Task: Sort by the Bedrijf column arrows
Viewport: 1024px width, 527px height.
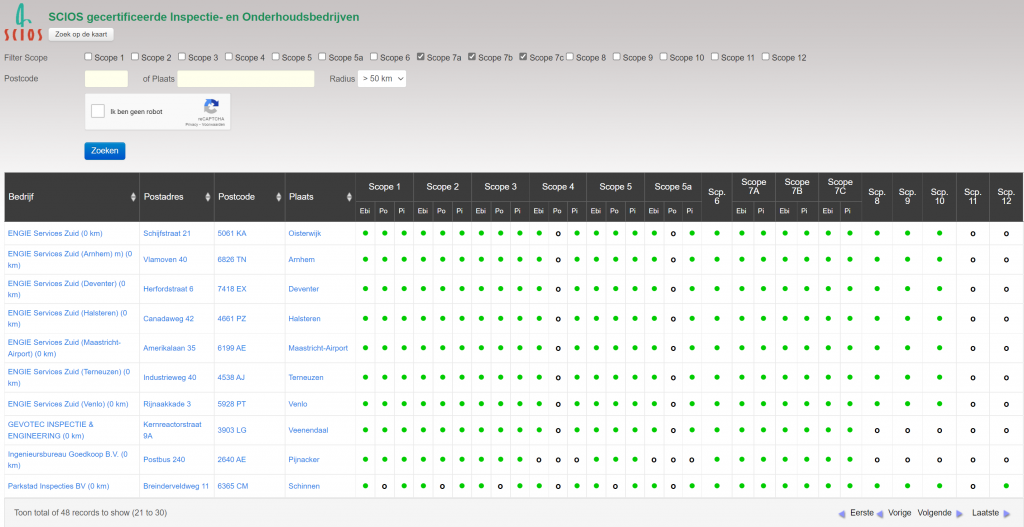Action: tap(134, 197)
